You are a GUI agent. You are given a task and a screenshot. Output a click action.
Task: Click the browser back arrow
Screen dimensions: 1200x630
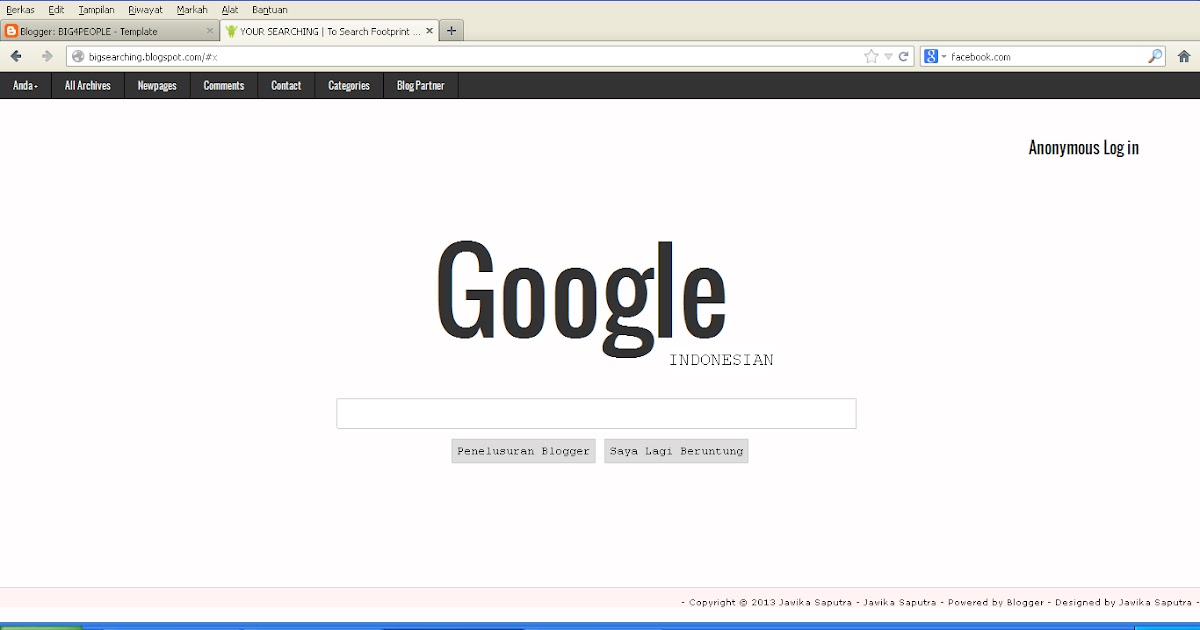pyautogui.click(x=16, y=57)
